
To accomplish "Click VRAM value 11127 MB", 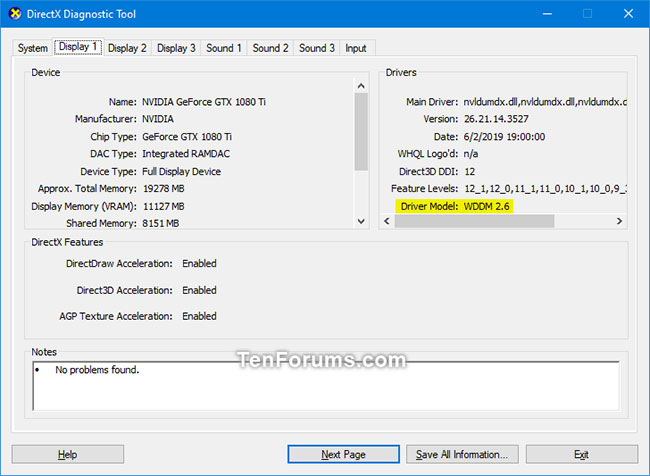I will [163, 206].
